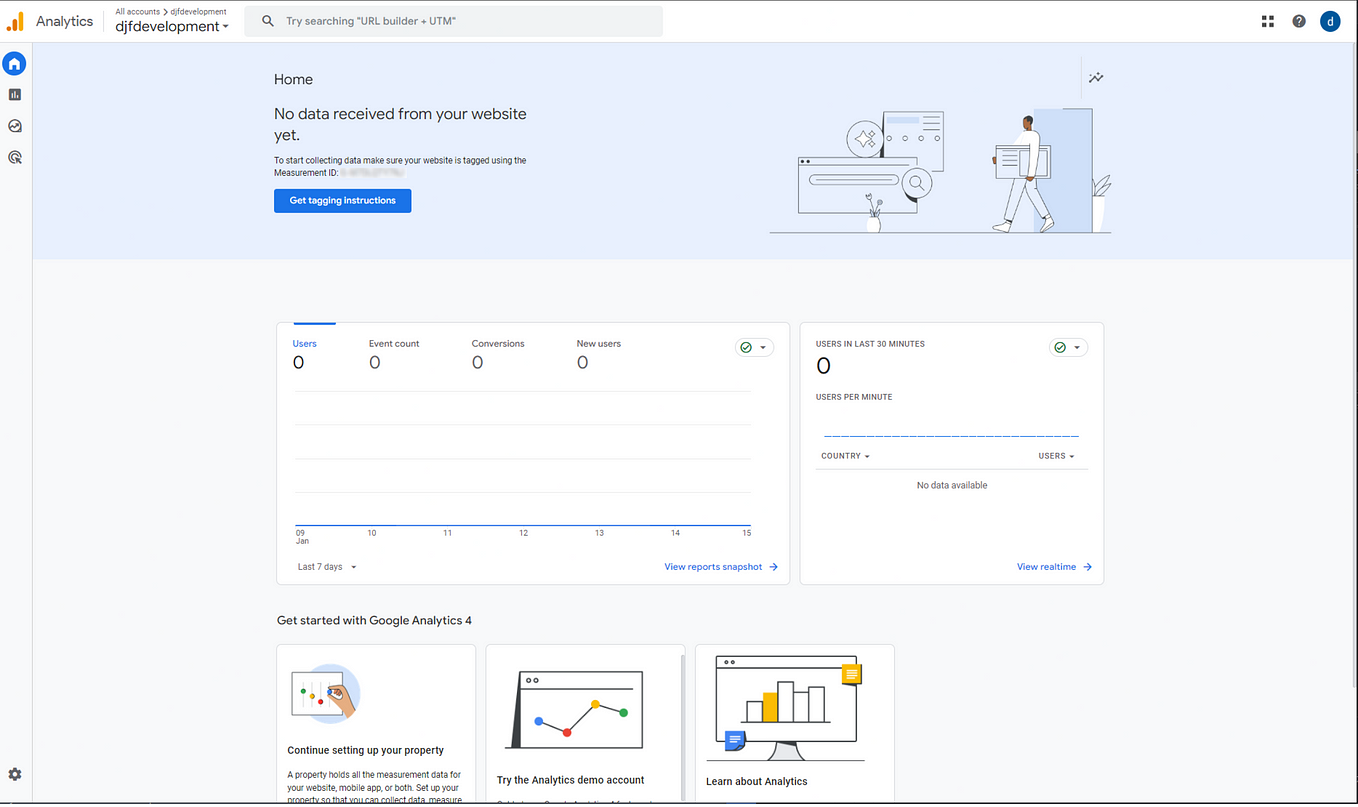
Task: Click arrow beside View reports snapshot
Action: [774, 567]
